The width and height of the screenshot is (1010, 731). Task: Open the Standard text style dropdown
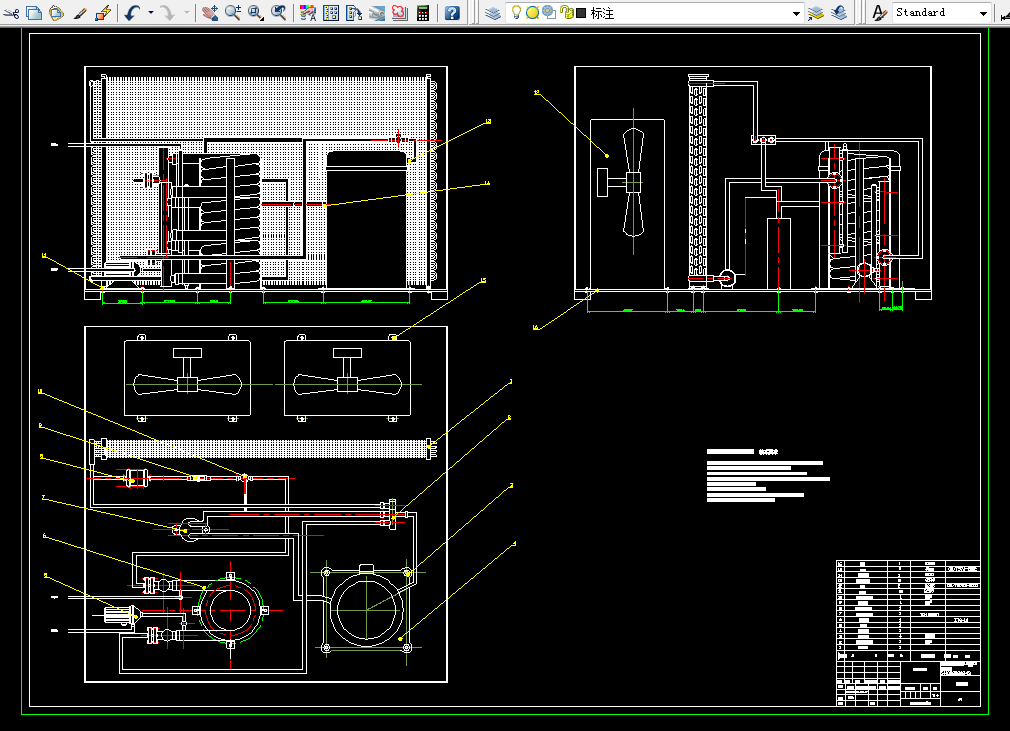[983, 13]
